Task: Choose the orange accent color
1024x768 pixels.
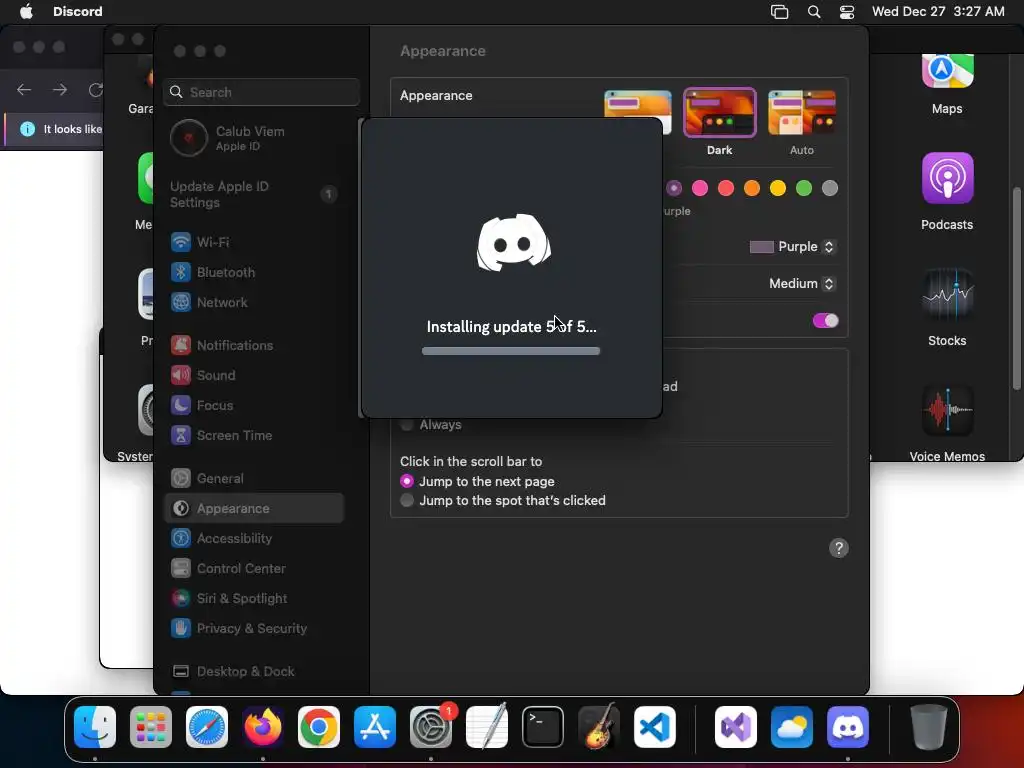Action: (x=752, y=189)
